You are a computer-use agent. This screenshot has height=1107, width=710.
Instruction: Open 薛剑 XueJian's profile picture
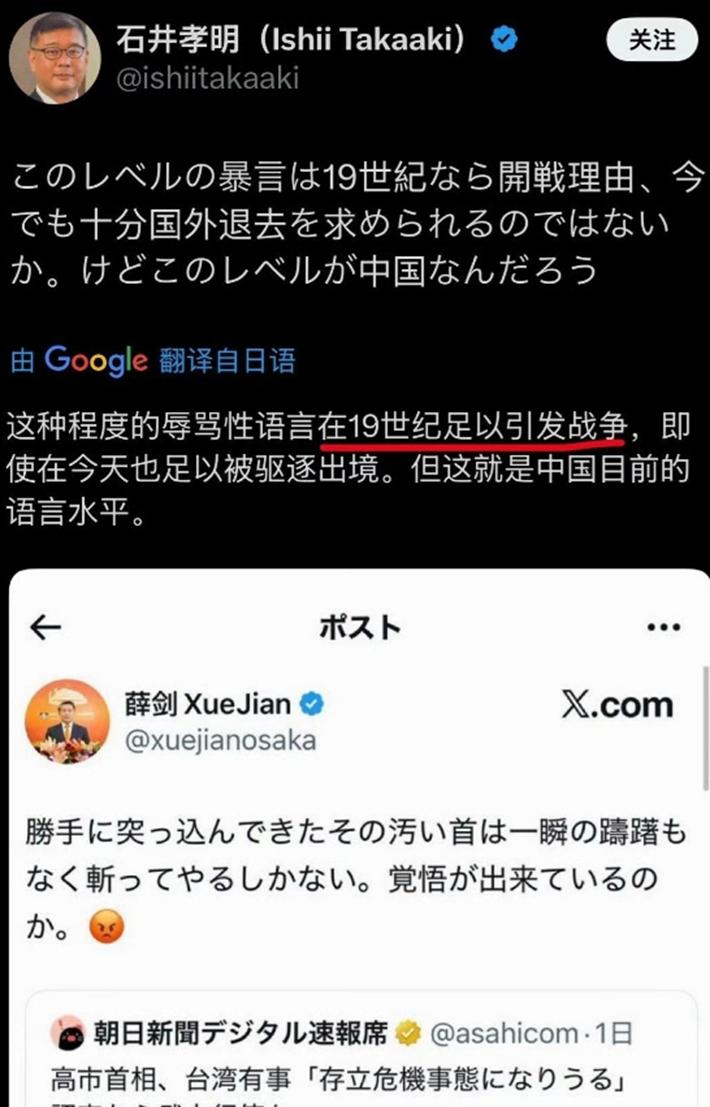[x=67, y=722]
